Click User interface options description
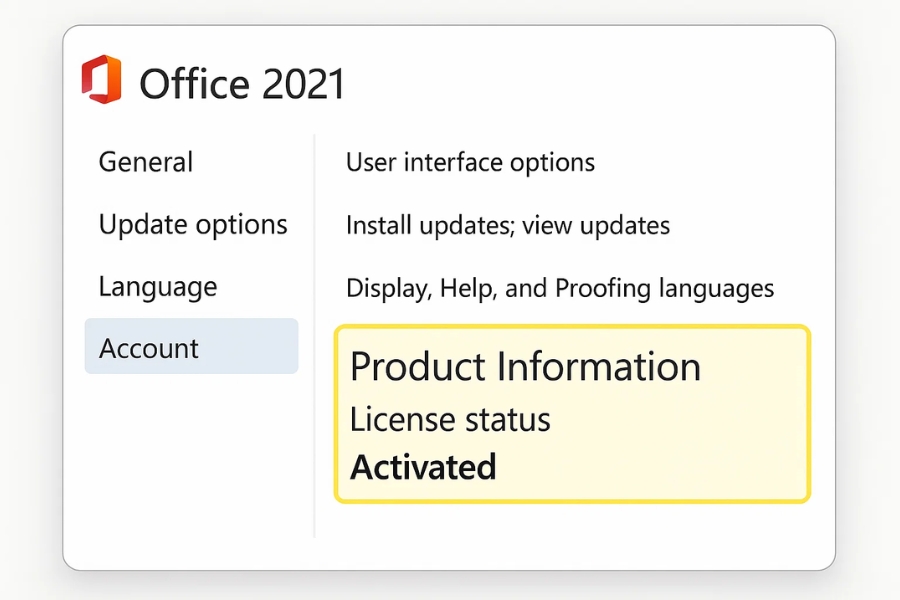This screenshot has height=600, width=900. click(x=470, y=162)
